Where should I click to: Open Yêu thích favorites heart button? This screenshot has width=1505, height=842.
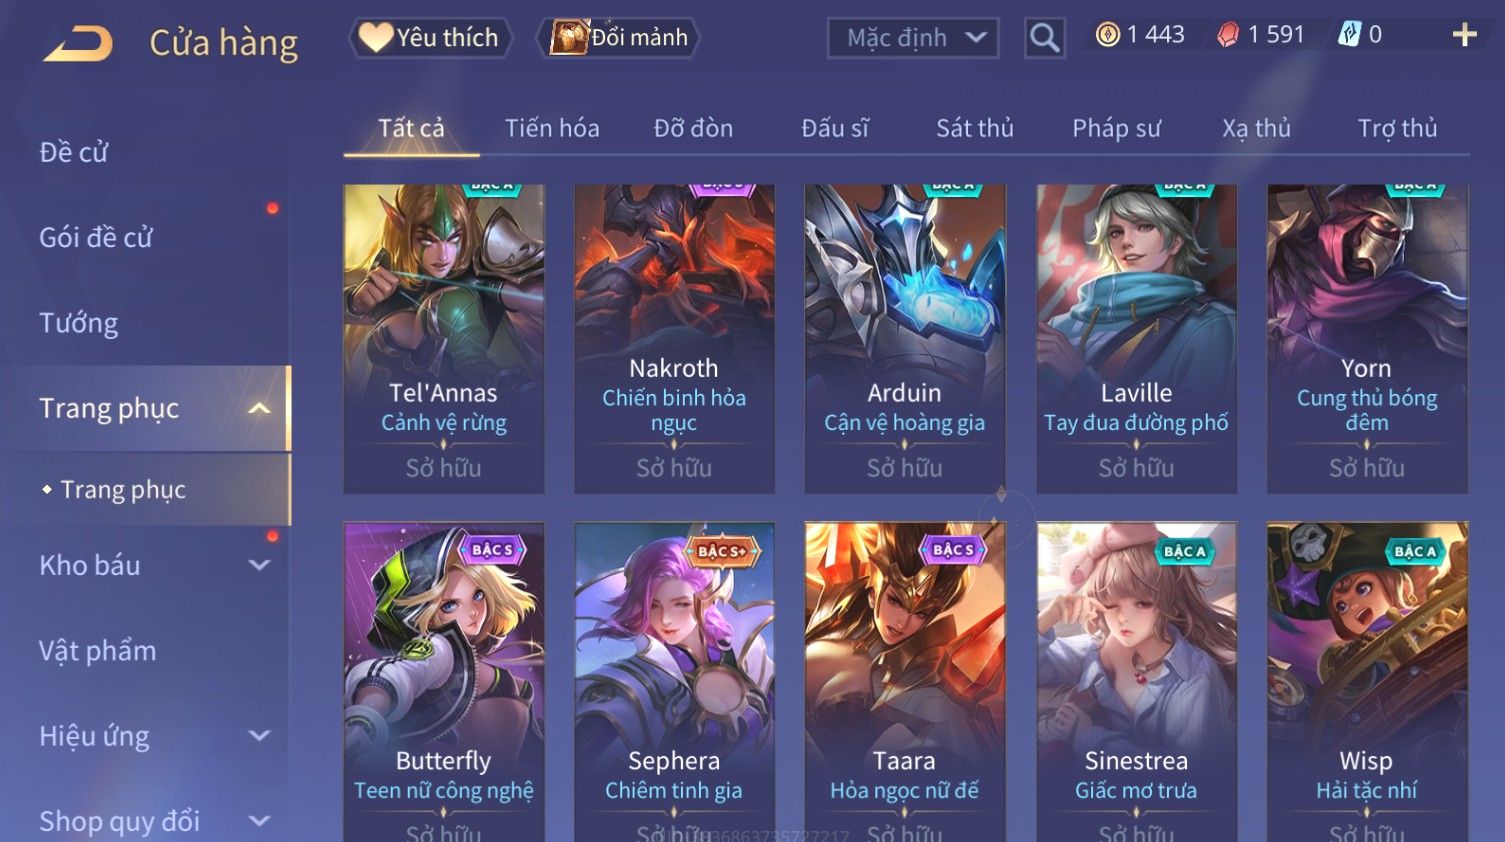430,38
